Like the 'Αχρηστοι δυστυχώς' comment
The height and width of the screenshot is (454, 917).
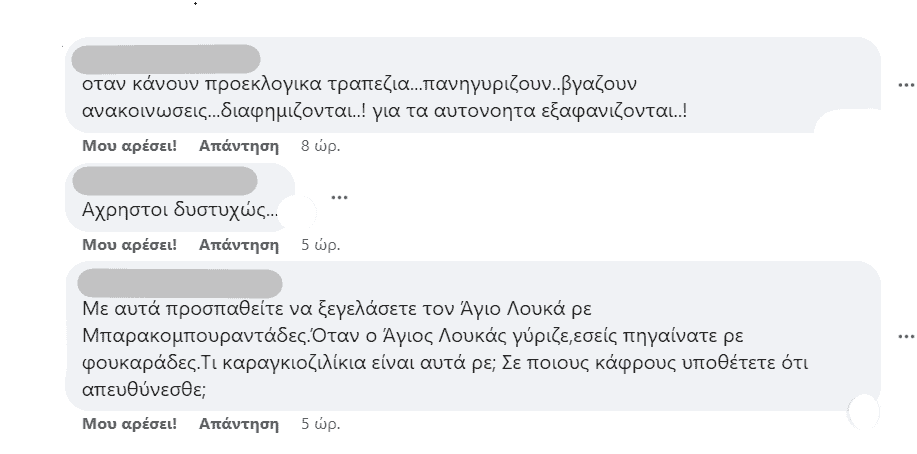click(129, 244)
